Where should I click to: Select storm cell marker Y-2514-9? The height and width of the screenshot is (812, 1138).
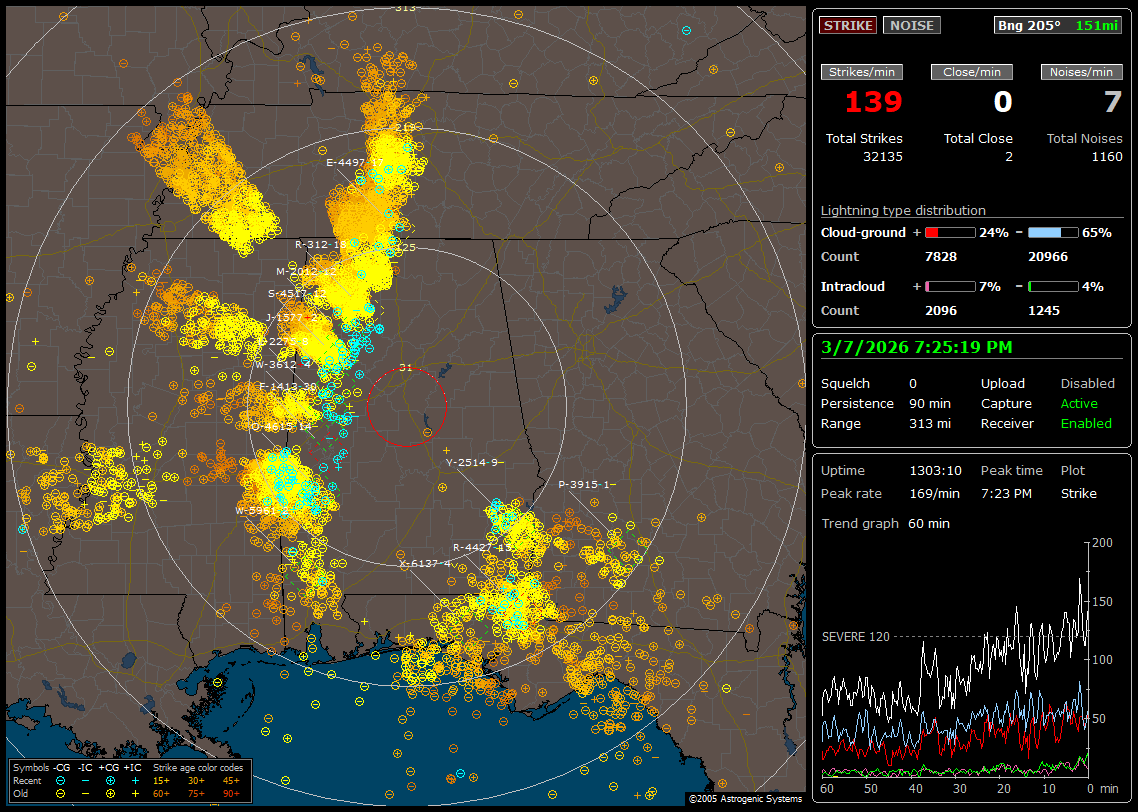coord(471,462)
